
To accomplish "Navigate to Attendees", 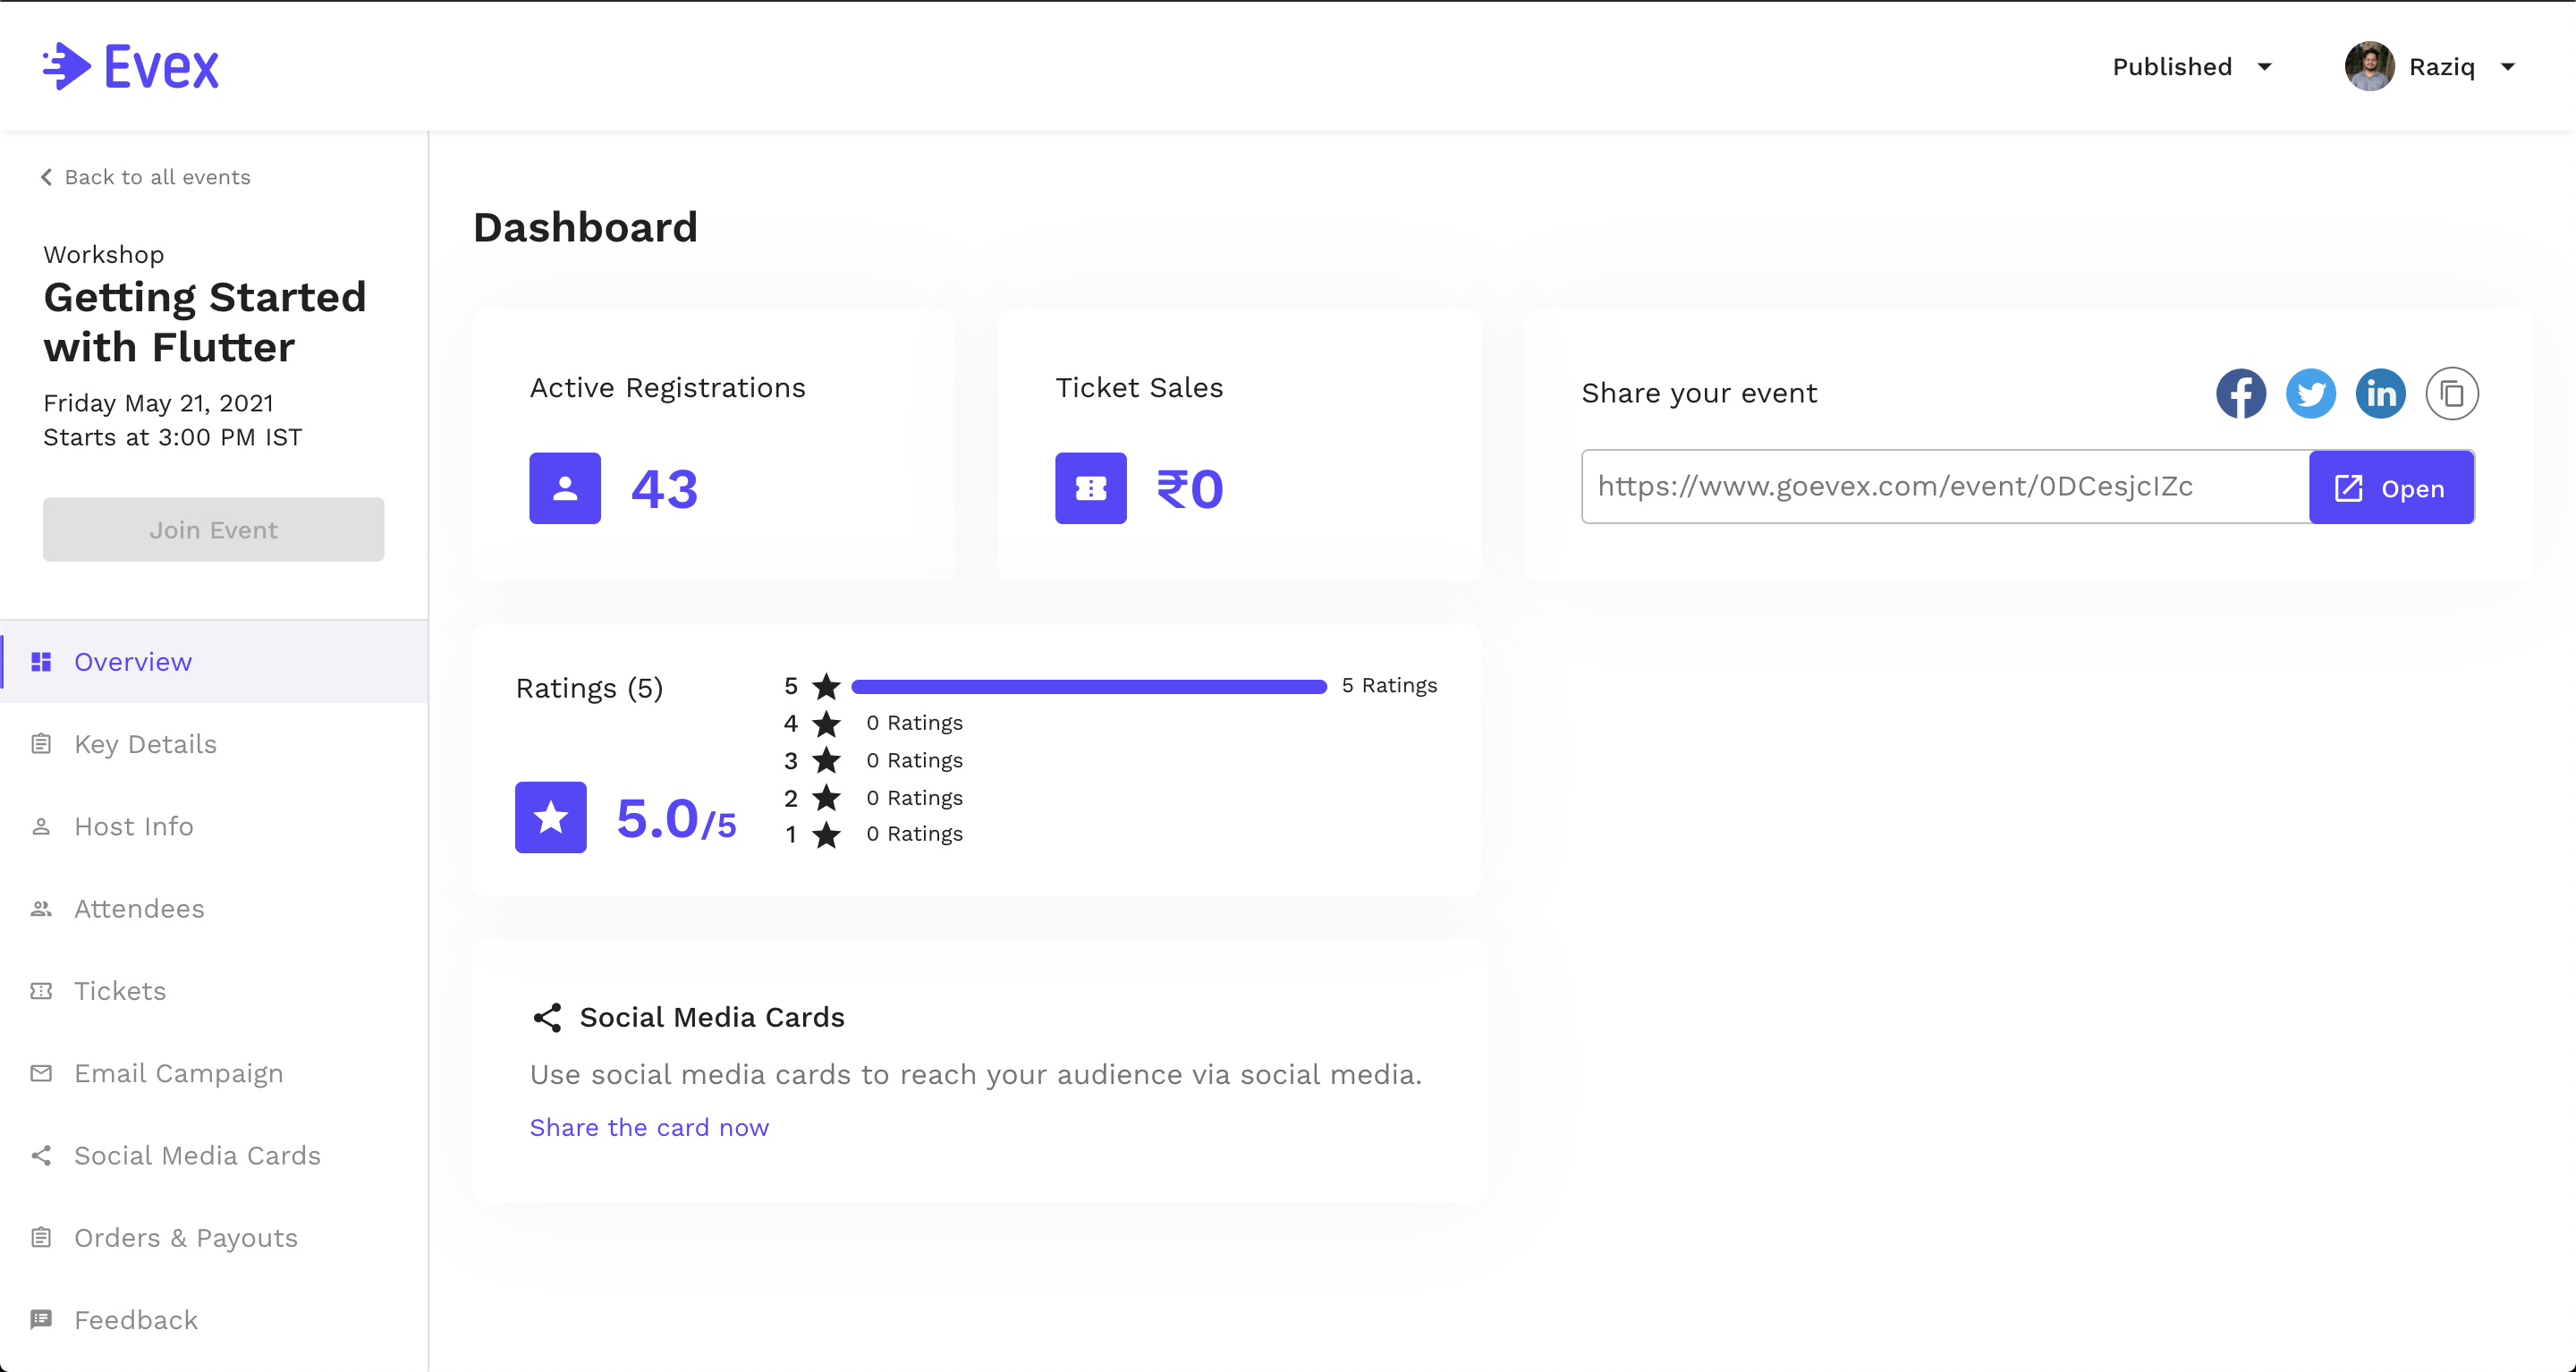I will [214, 908].
